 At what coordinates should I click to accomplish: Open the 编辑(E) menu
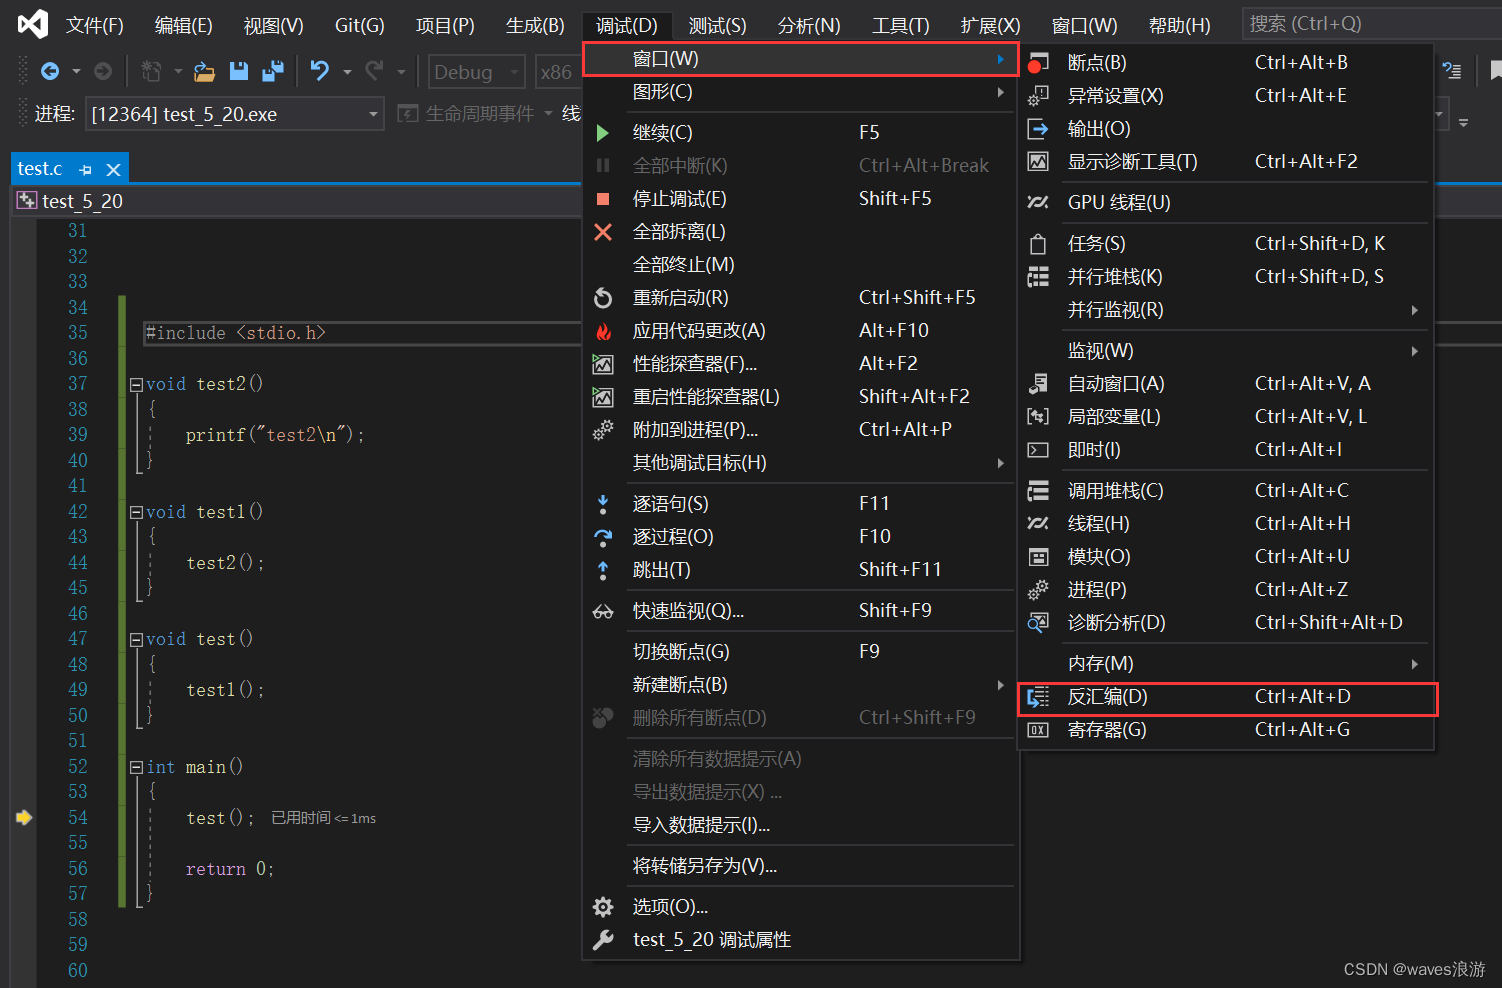tap(183, 25)
